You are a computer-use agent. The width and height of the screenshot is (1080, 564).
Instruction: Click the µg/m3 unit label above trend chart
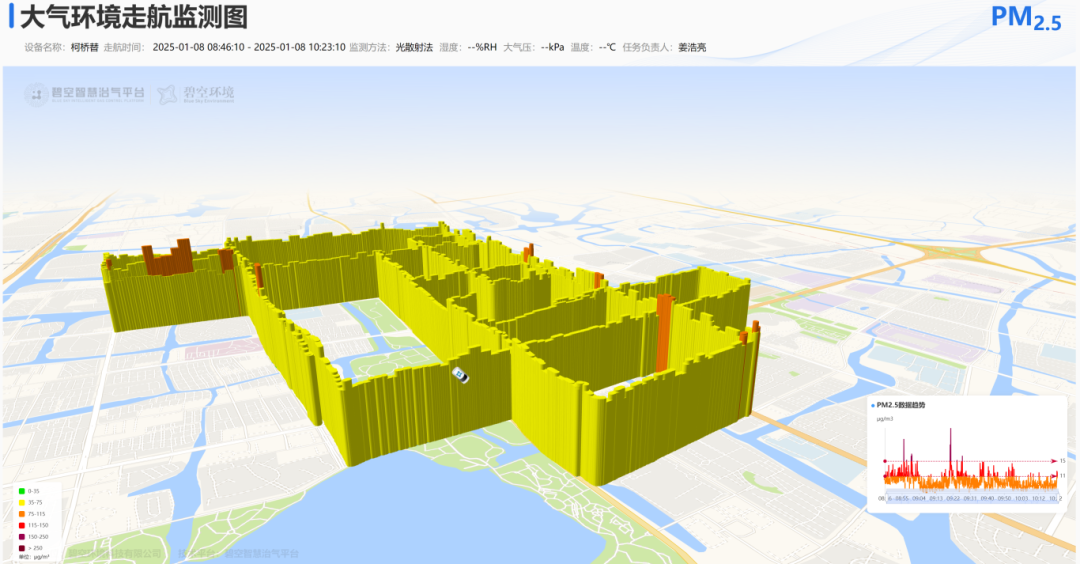884,419
